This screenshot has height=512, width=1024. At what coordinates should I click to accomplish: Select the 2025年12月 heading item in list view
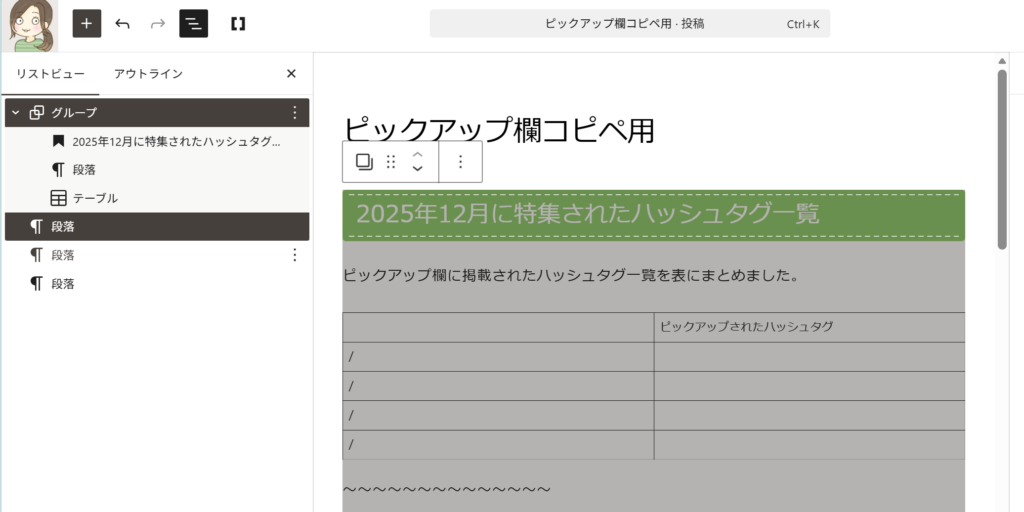[176, 142]
